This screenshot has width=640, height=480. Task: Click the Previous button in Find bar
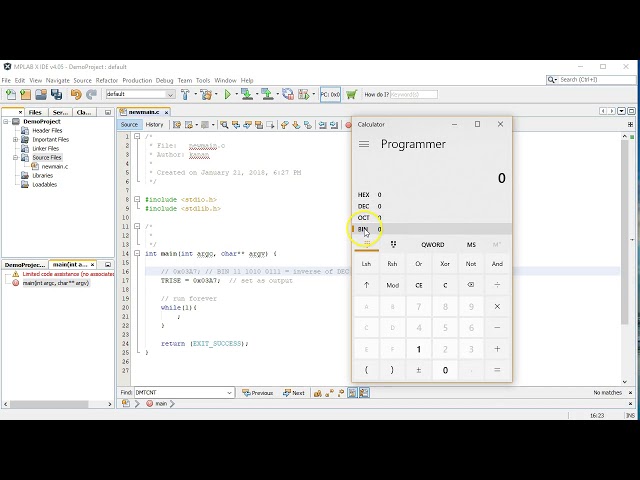258,393
